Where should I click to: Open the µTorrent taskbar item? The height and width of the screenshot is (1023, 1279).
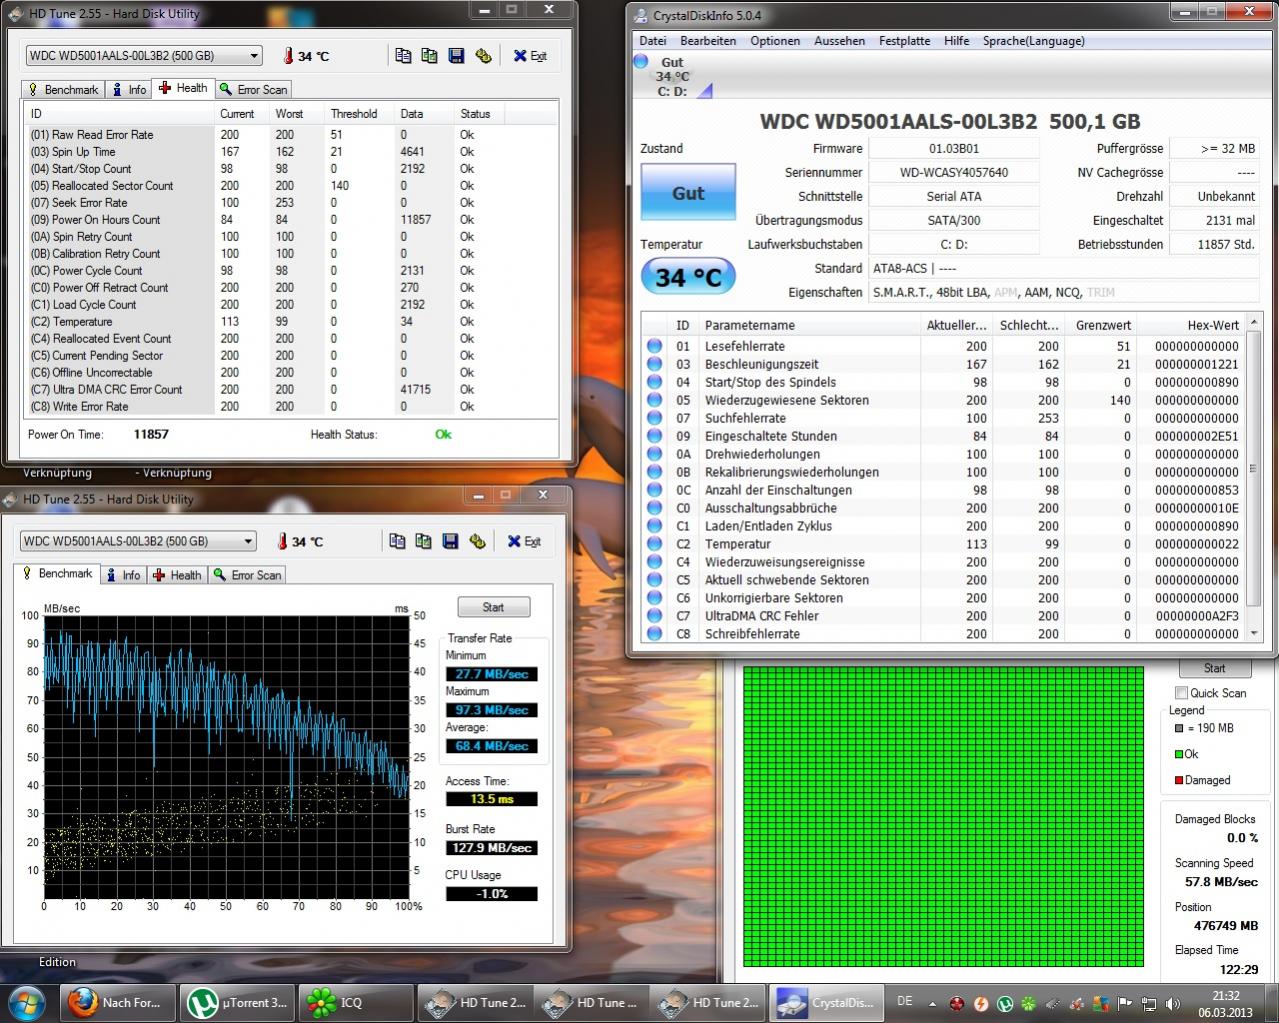[x=238, y=1002]
